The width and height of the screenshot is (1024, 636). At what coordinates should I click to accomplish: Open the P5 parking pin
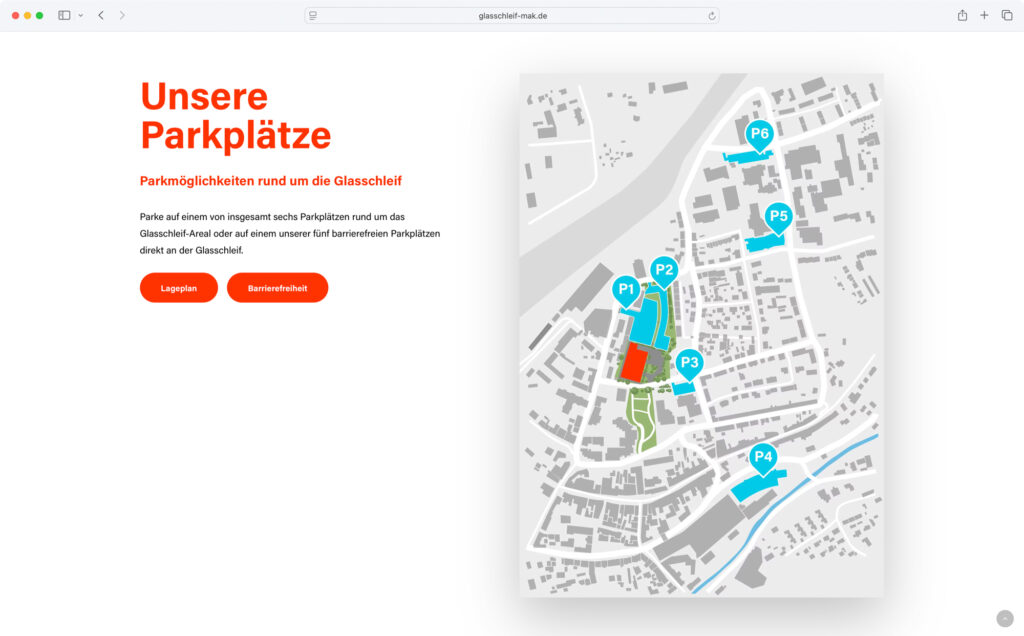[778, 218]
